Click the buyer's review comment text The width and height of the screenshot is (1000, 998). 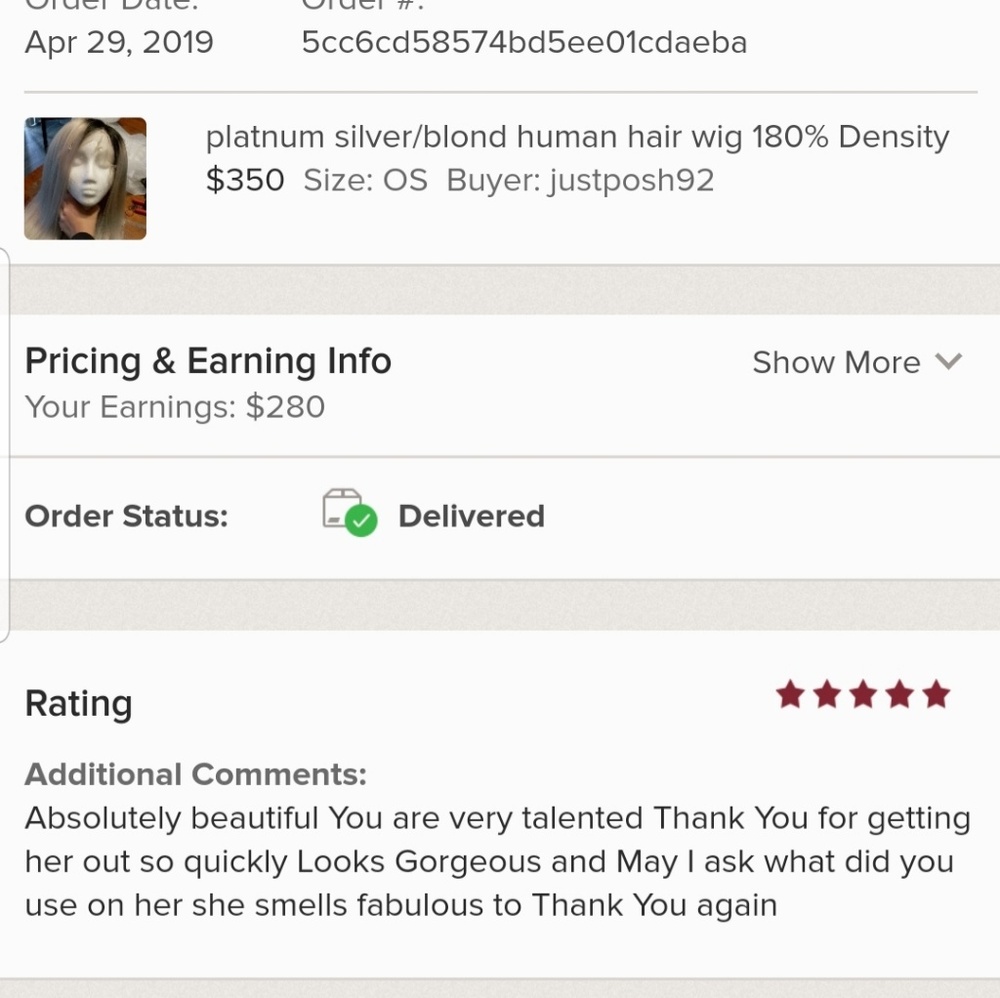[x=497, y=861]
